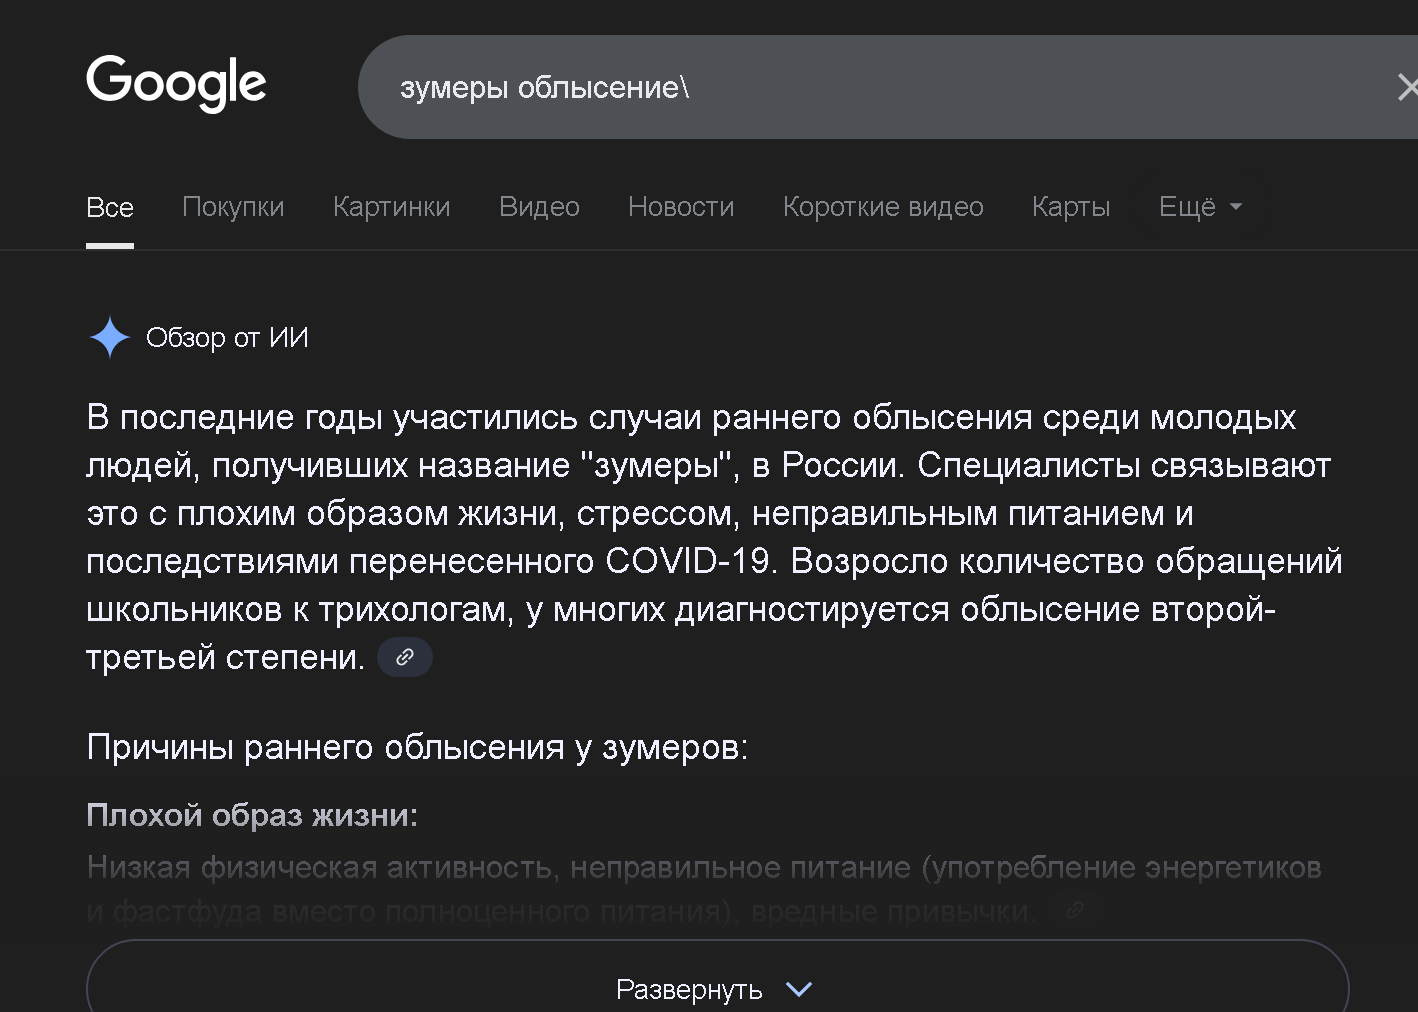Switch to 'Короткие видео' tab
Image resolution: width=1418 pixels, height=1012 pixels.
click(x=883, y=207)
